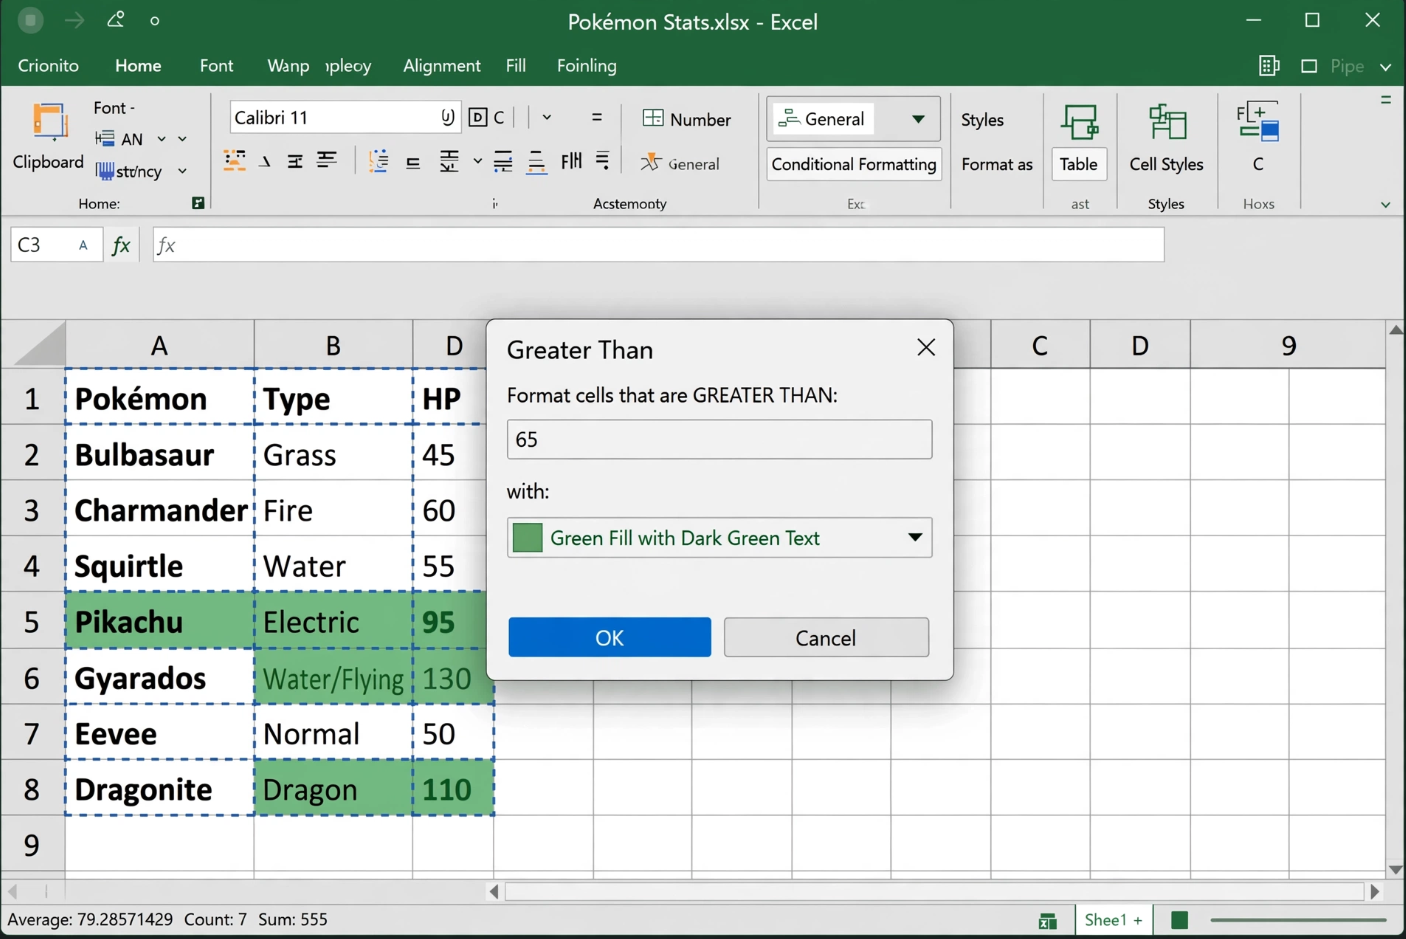Click the small icon inside Calibri font box

(x=448, y=117)
